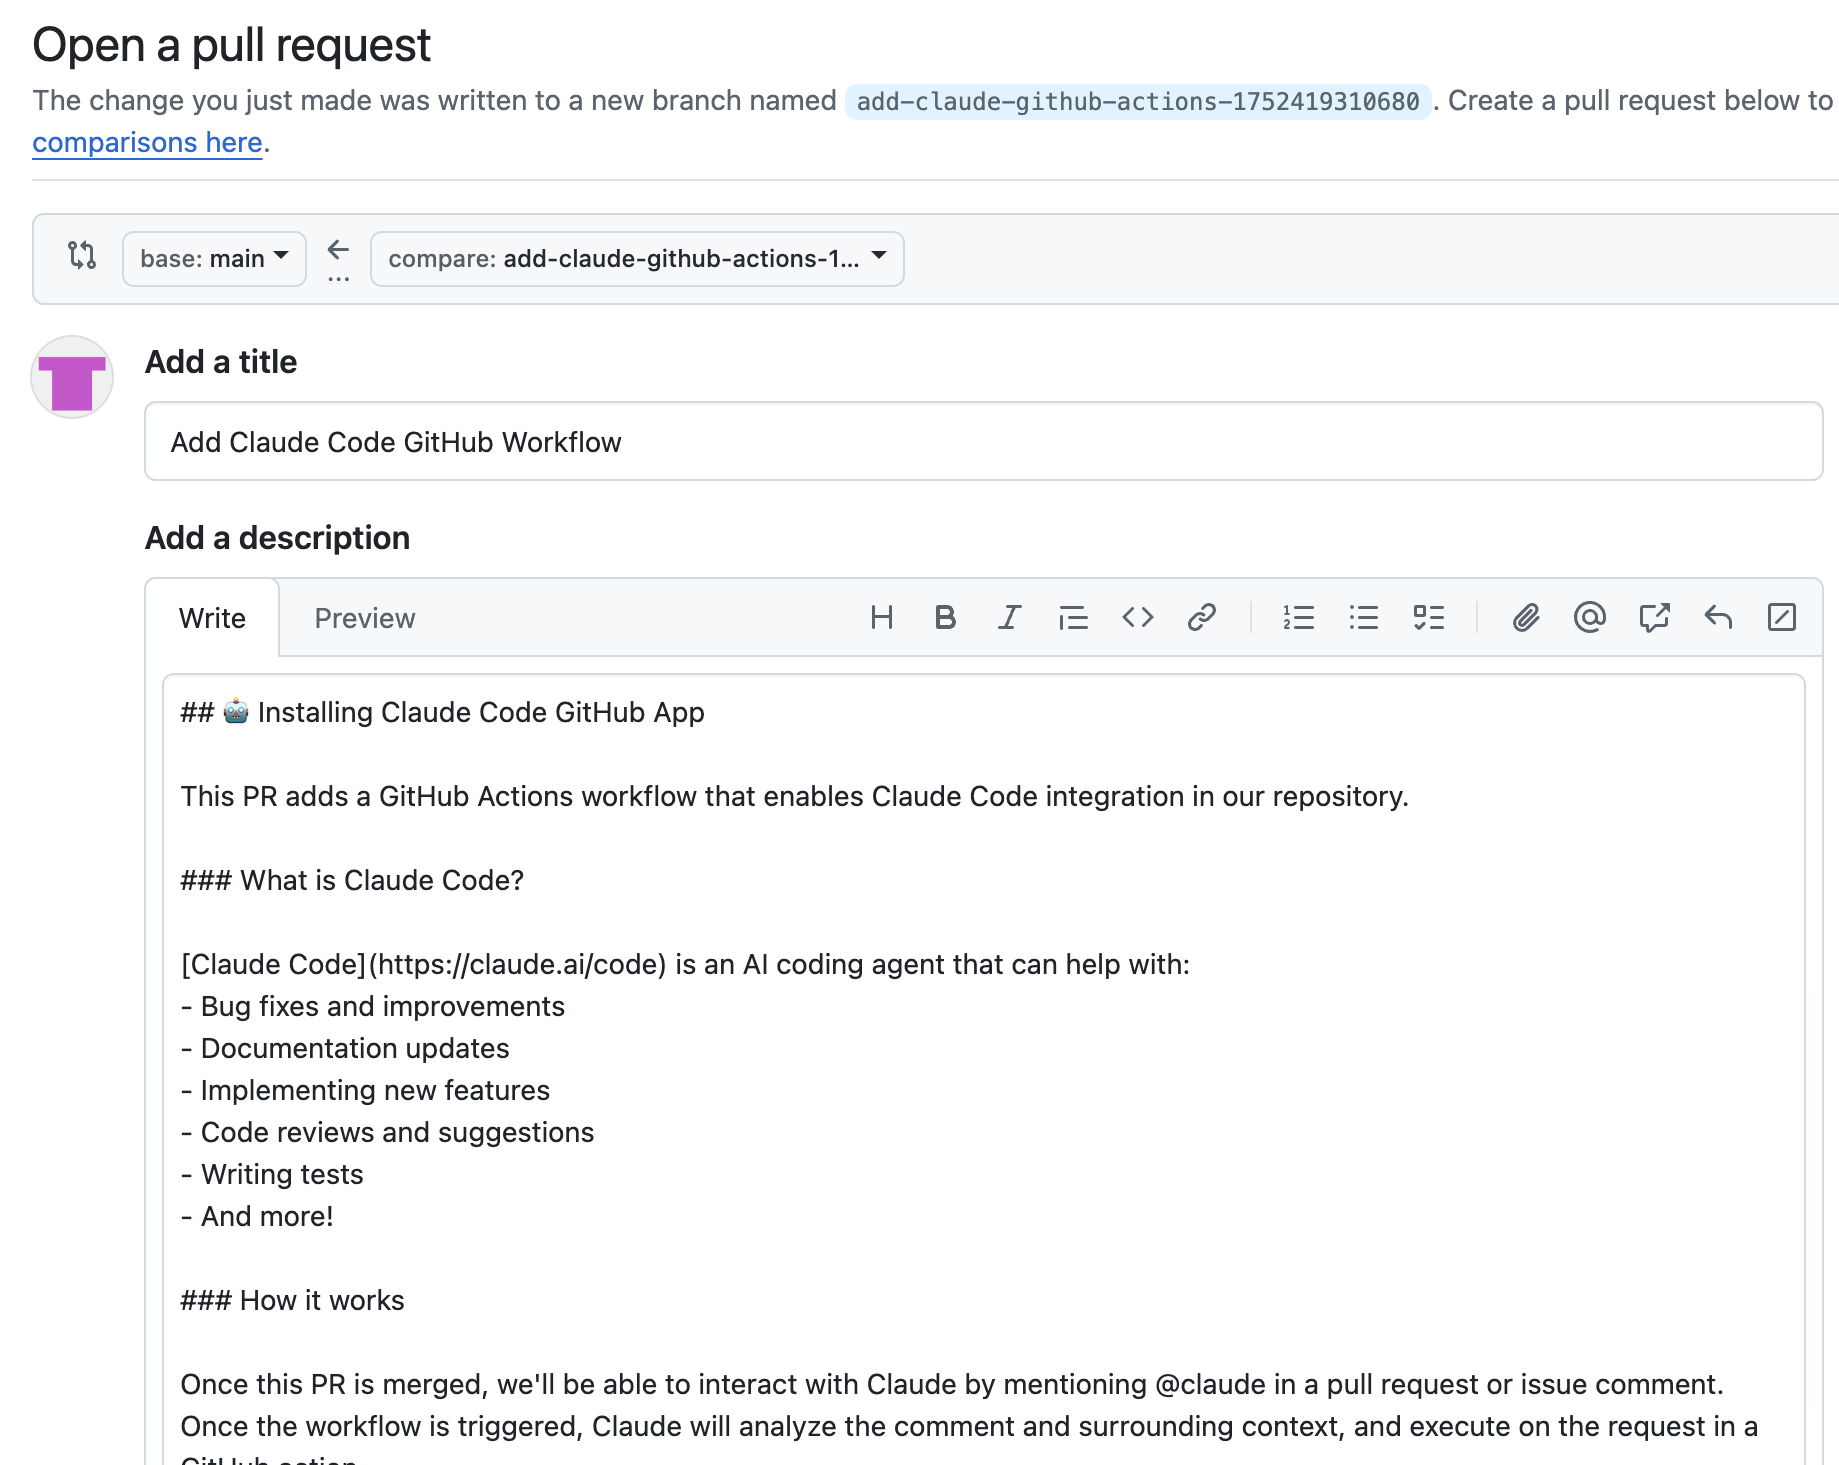The height and width of the screenshot is (1465, 1839).
Task: Insert a quote block
Action: [1072, 617]
